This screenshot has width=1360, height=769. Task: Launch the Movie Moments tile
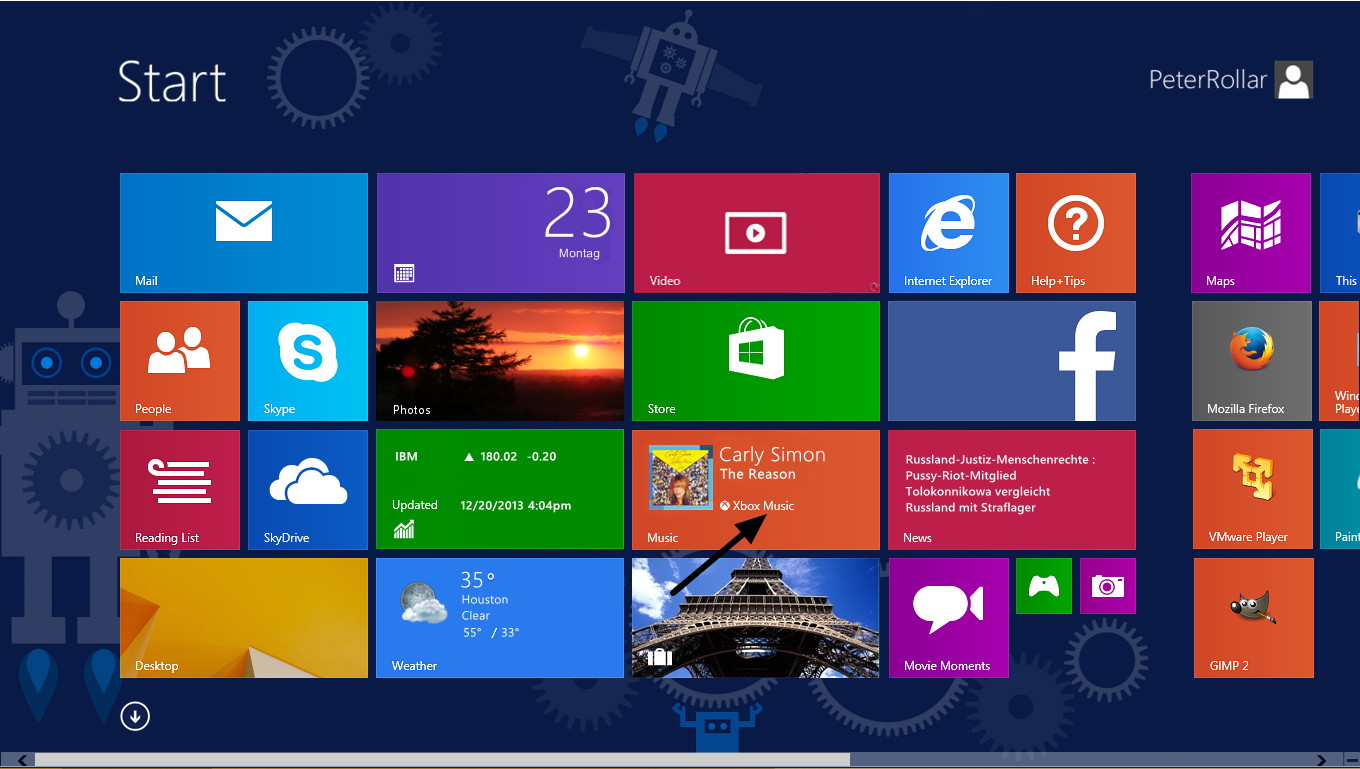click(948, 618)
